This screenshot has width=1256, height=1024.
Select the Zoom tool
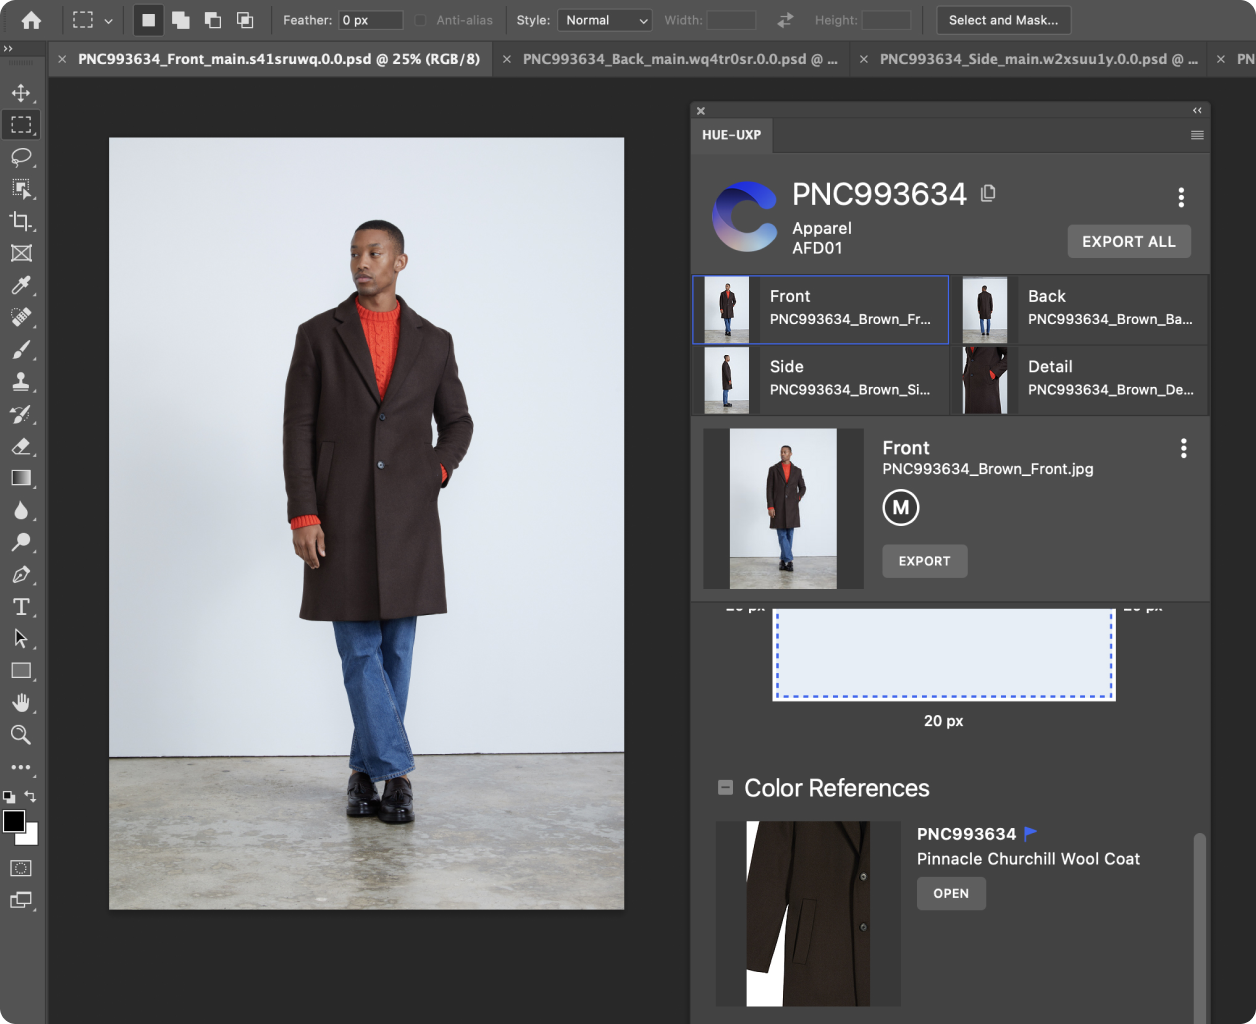(21, 735)
